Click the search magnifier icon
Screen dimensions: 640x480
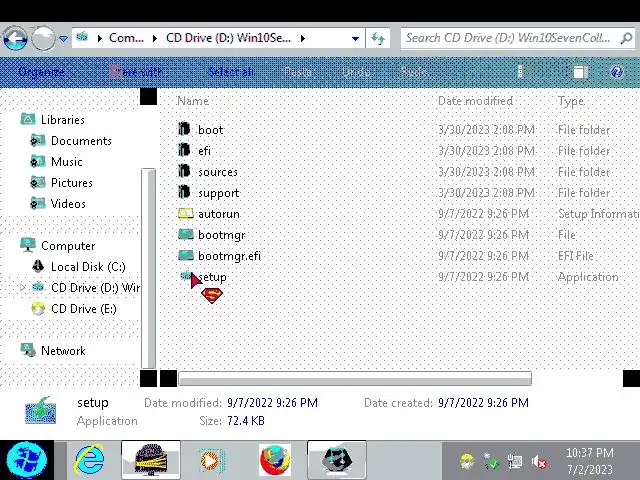tap(626, 38)
